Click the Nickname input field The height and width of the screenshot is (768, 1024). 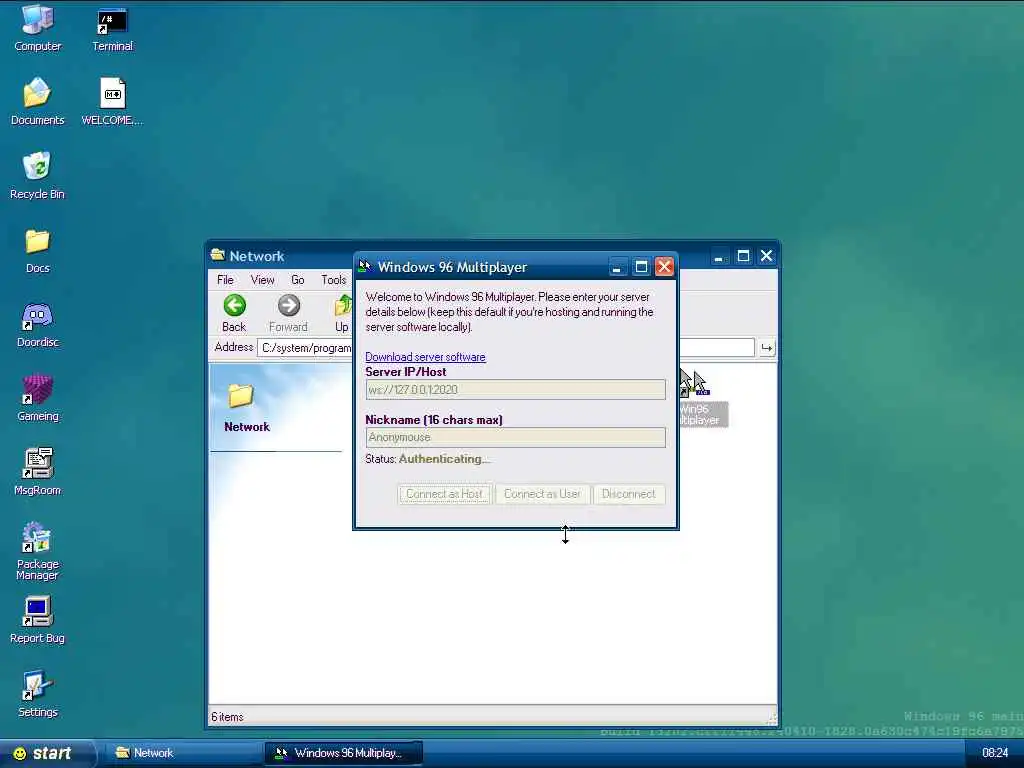click(x=515, y=438)
